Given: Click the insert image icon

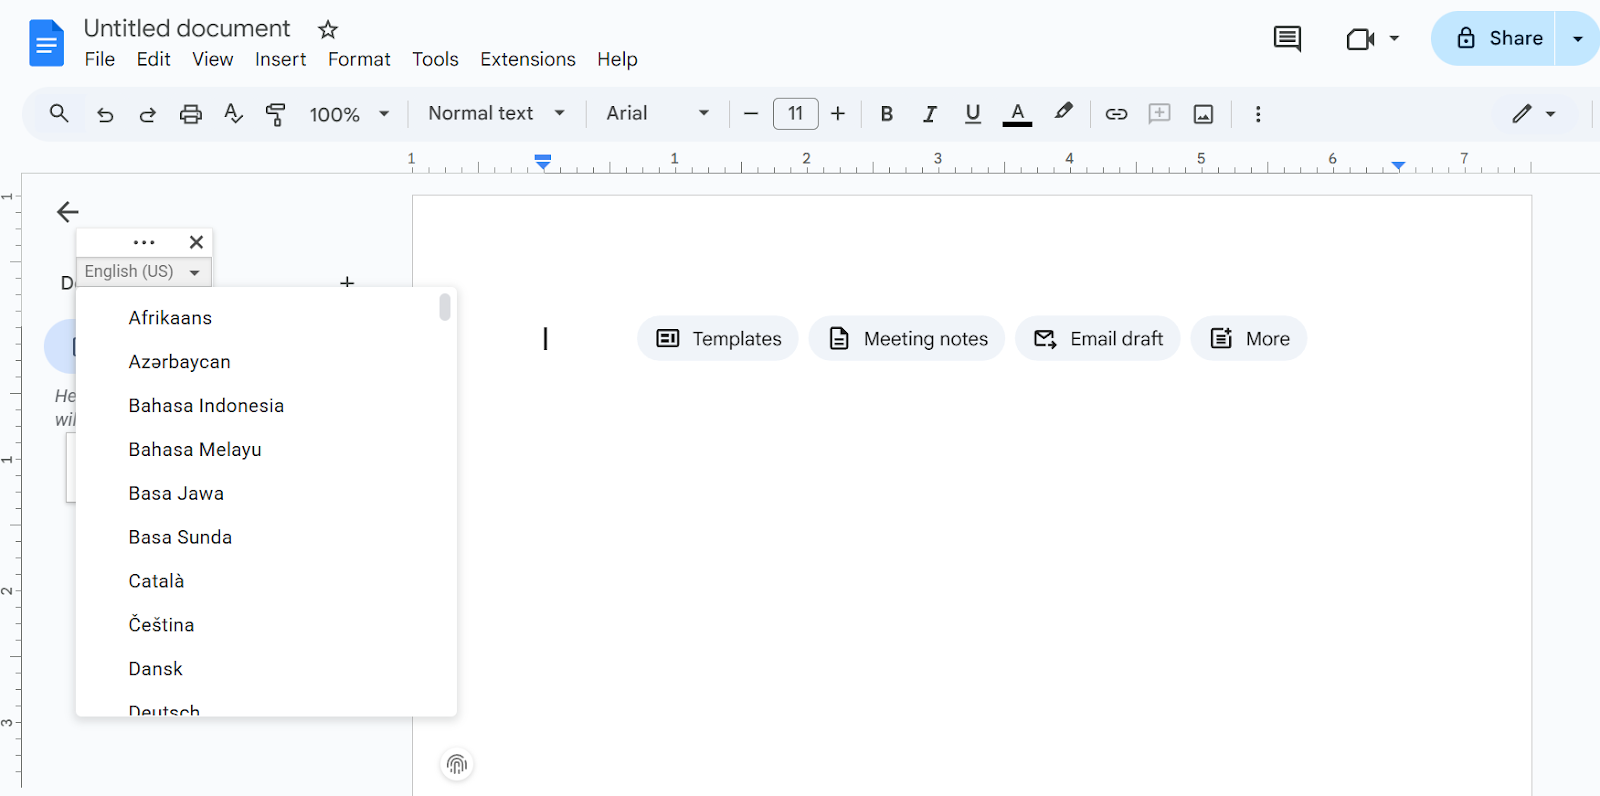Looking at the screenshot, I should 1203,114.
